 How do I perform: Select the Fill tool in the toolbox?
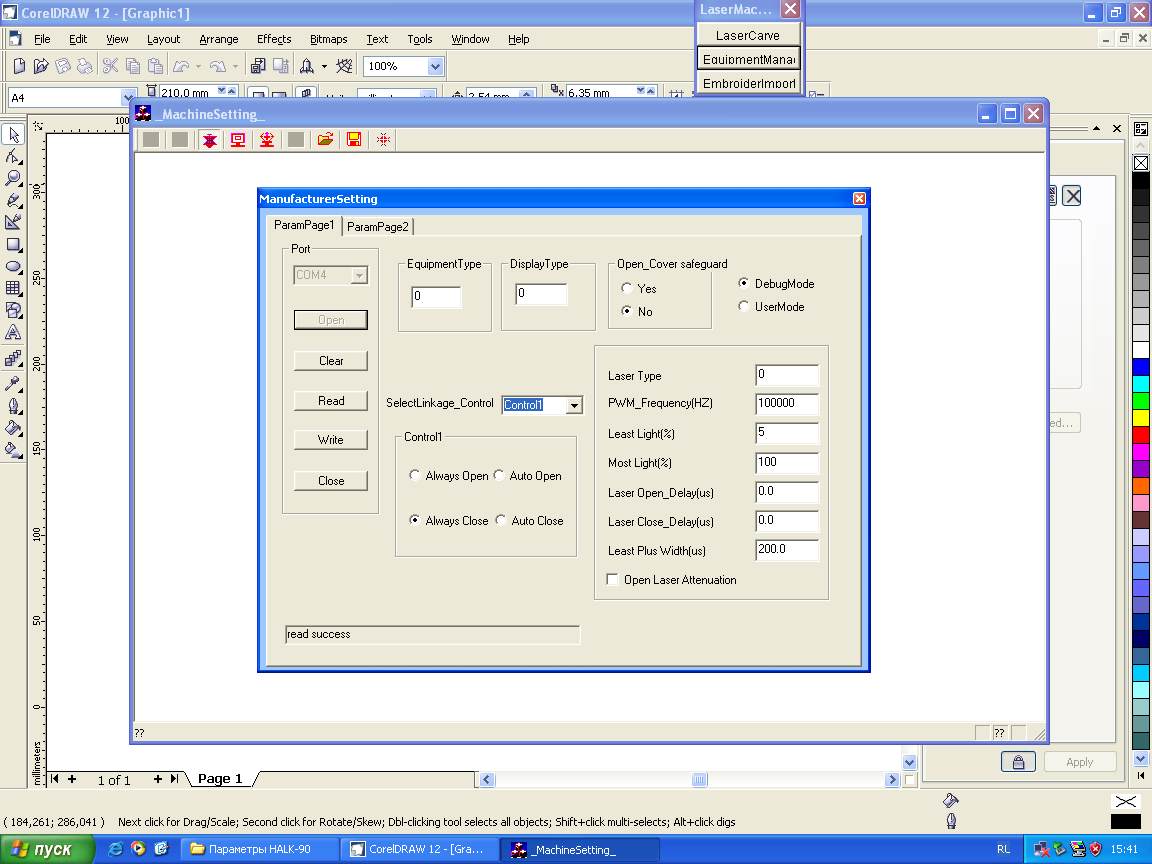click(x=13, y=428)
